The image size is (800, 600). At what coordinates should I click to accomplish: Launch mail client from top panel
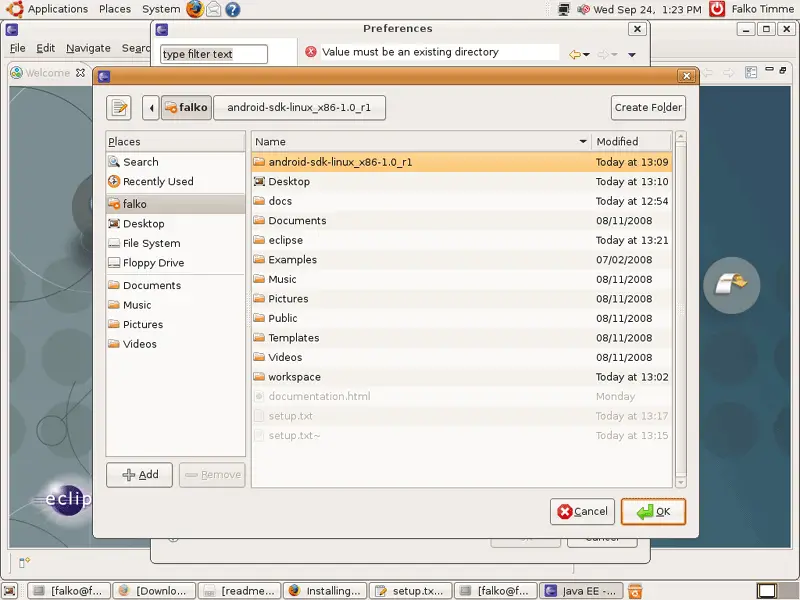click(213, 9)
